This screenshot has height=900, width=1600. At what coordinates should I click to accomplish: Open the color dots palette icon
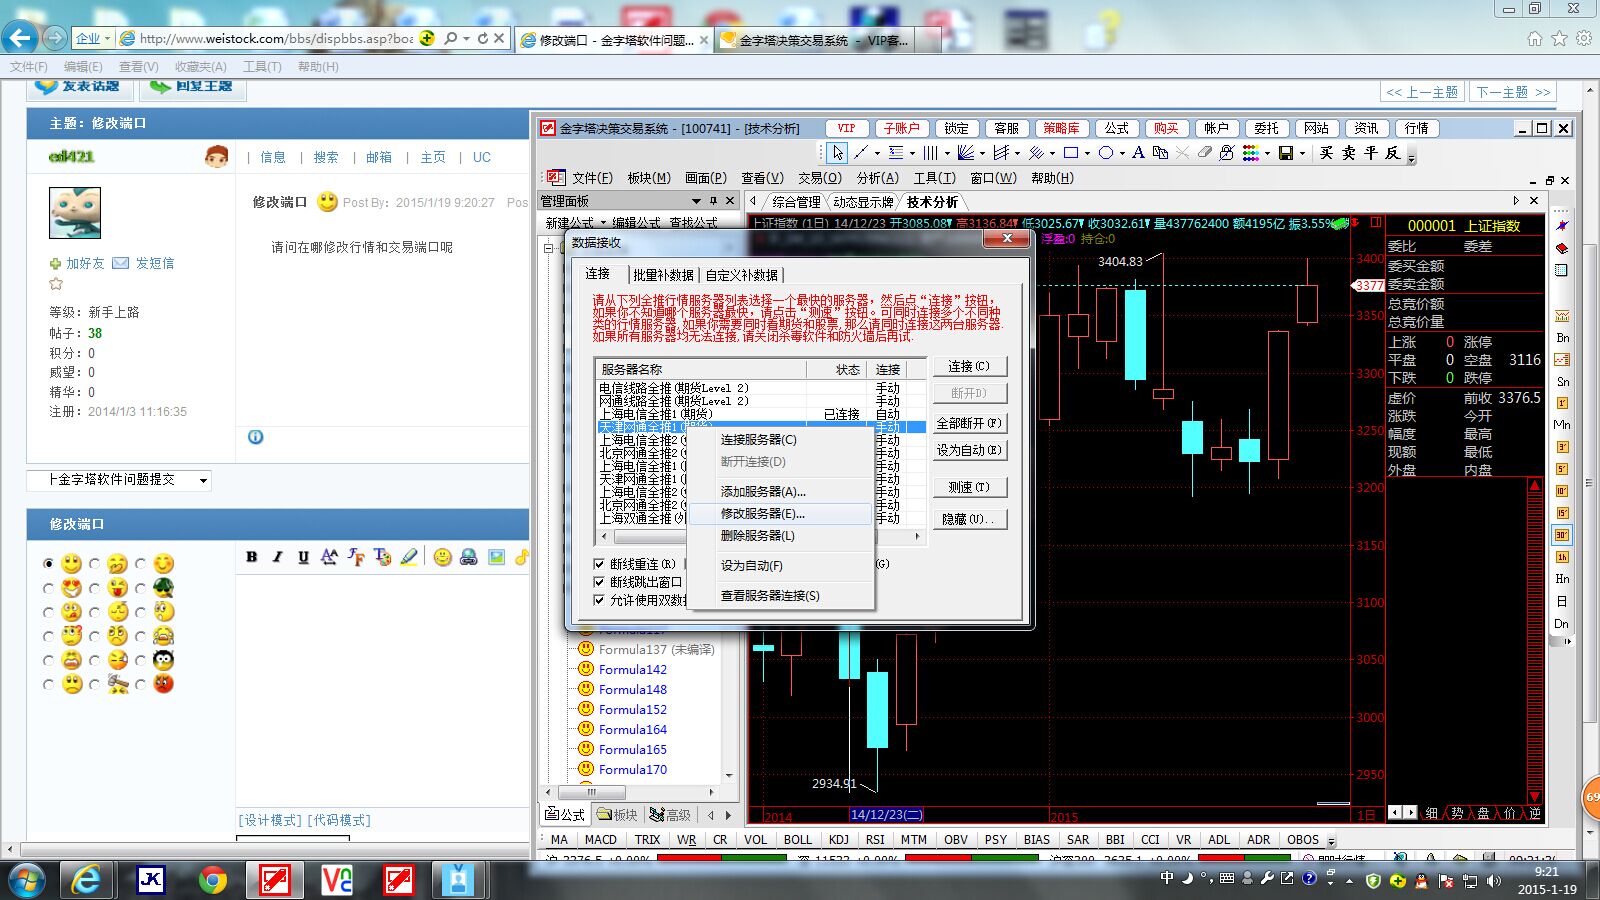click(1251, 153)
